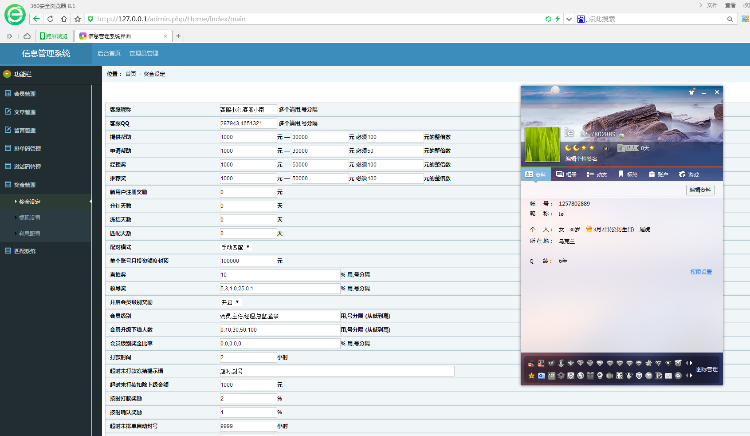Click the field containing 100000

coord(248,261)
